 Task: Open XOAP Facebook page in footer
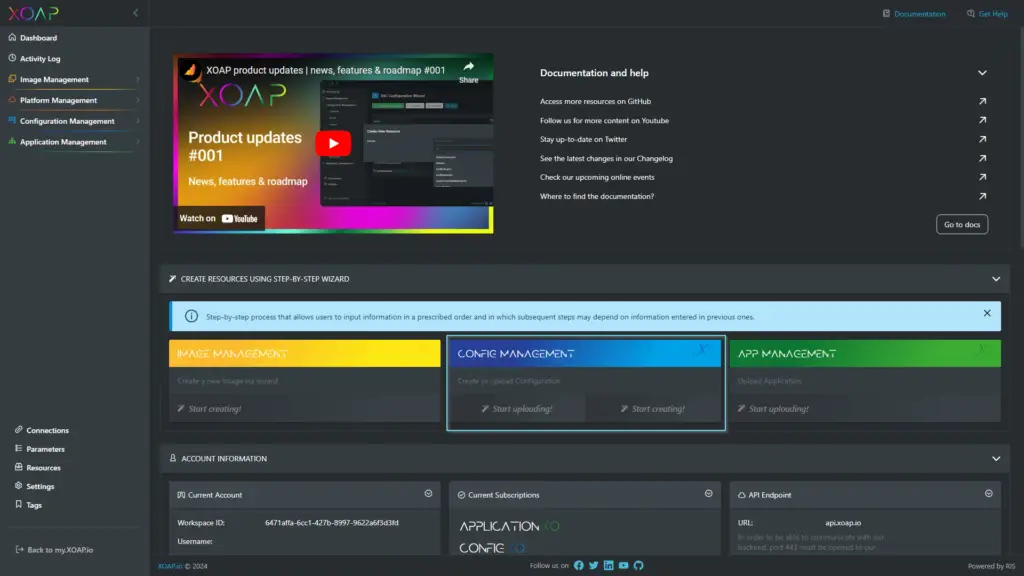click(579, 566)
